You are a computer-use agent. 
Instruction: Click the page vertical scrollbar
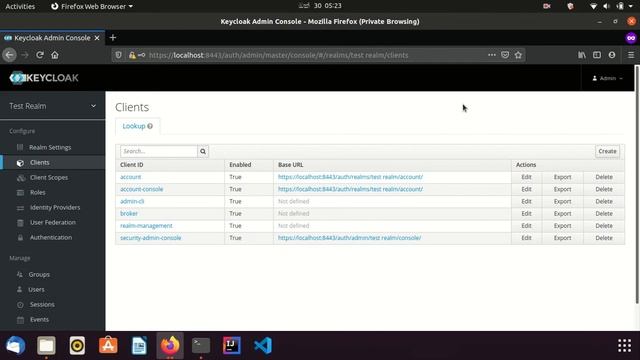(637, 184)
